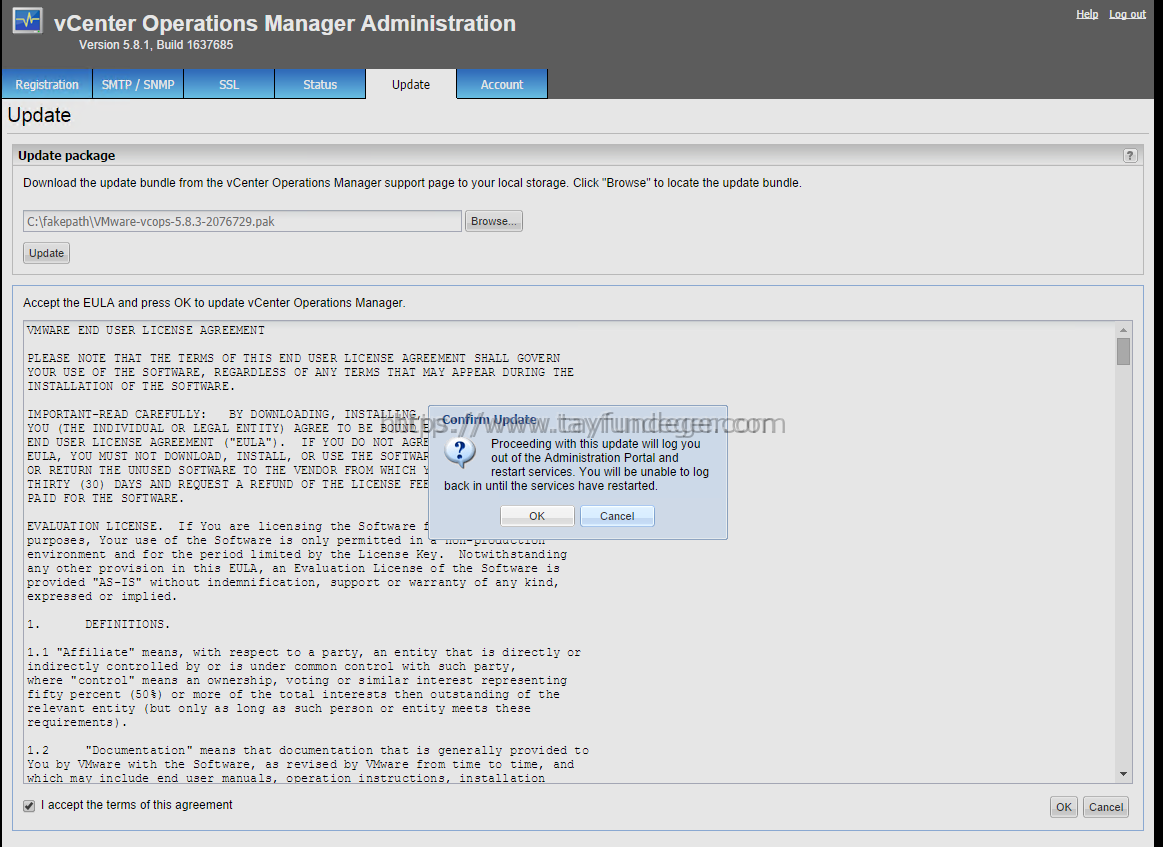1163x847 pixels.
Task: Click the question mark icon in Confirm Update dialog
Action: click(x=460, y=452)
